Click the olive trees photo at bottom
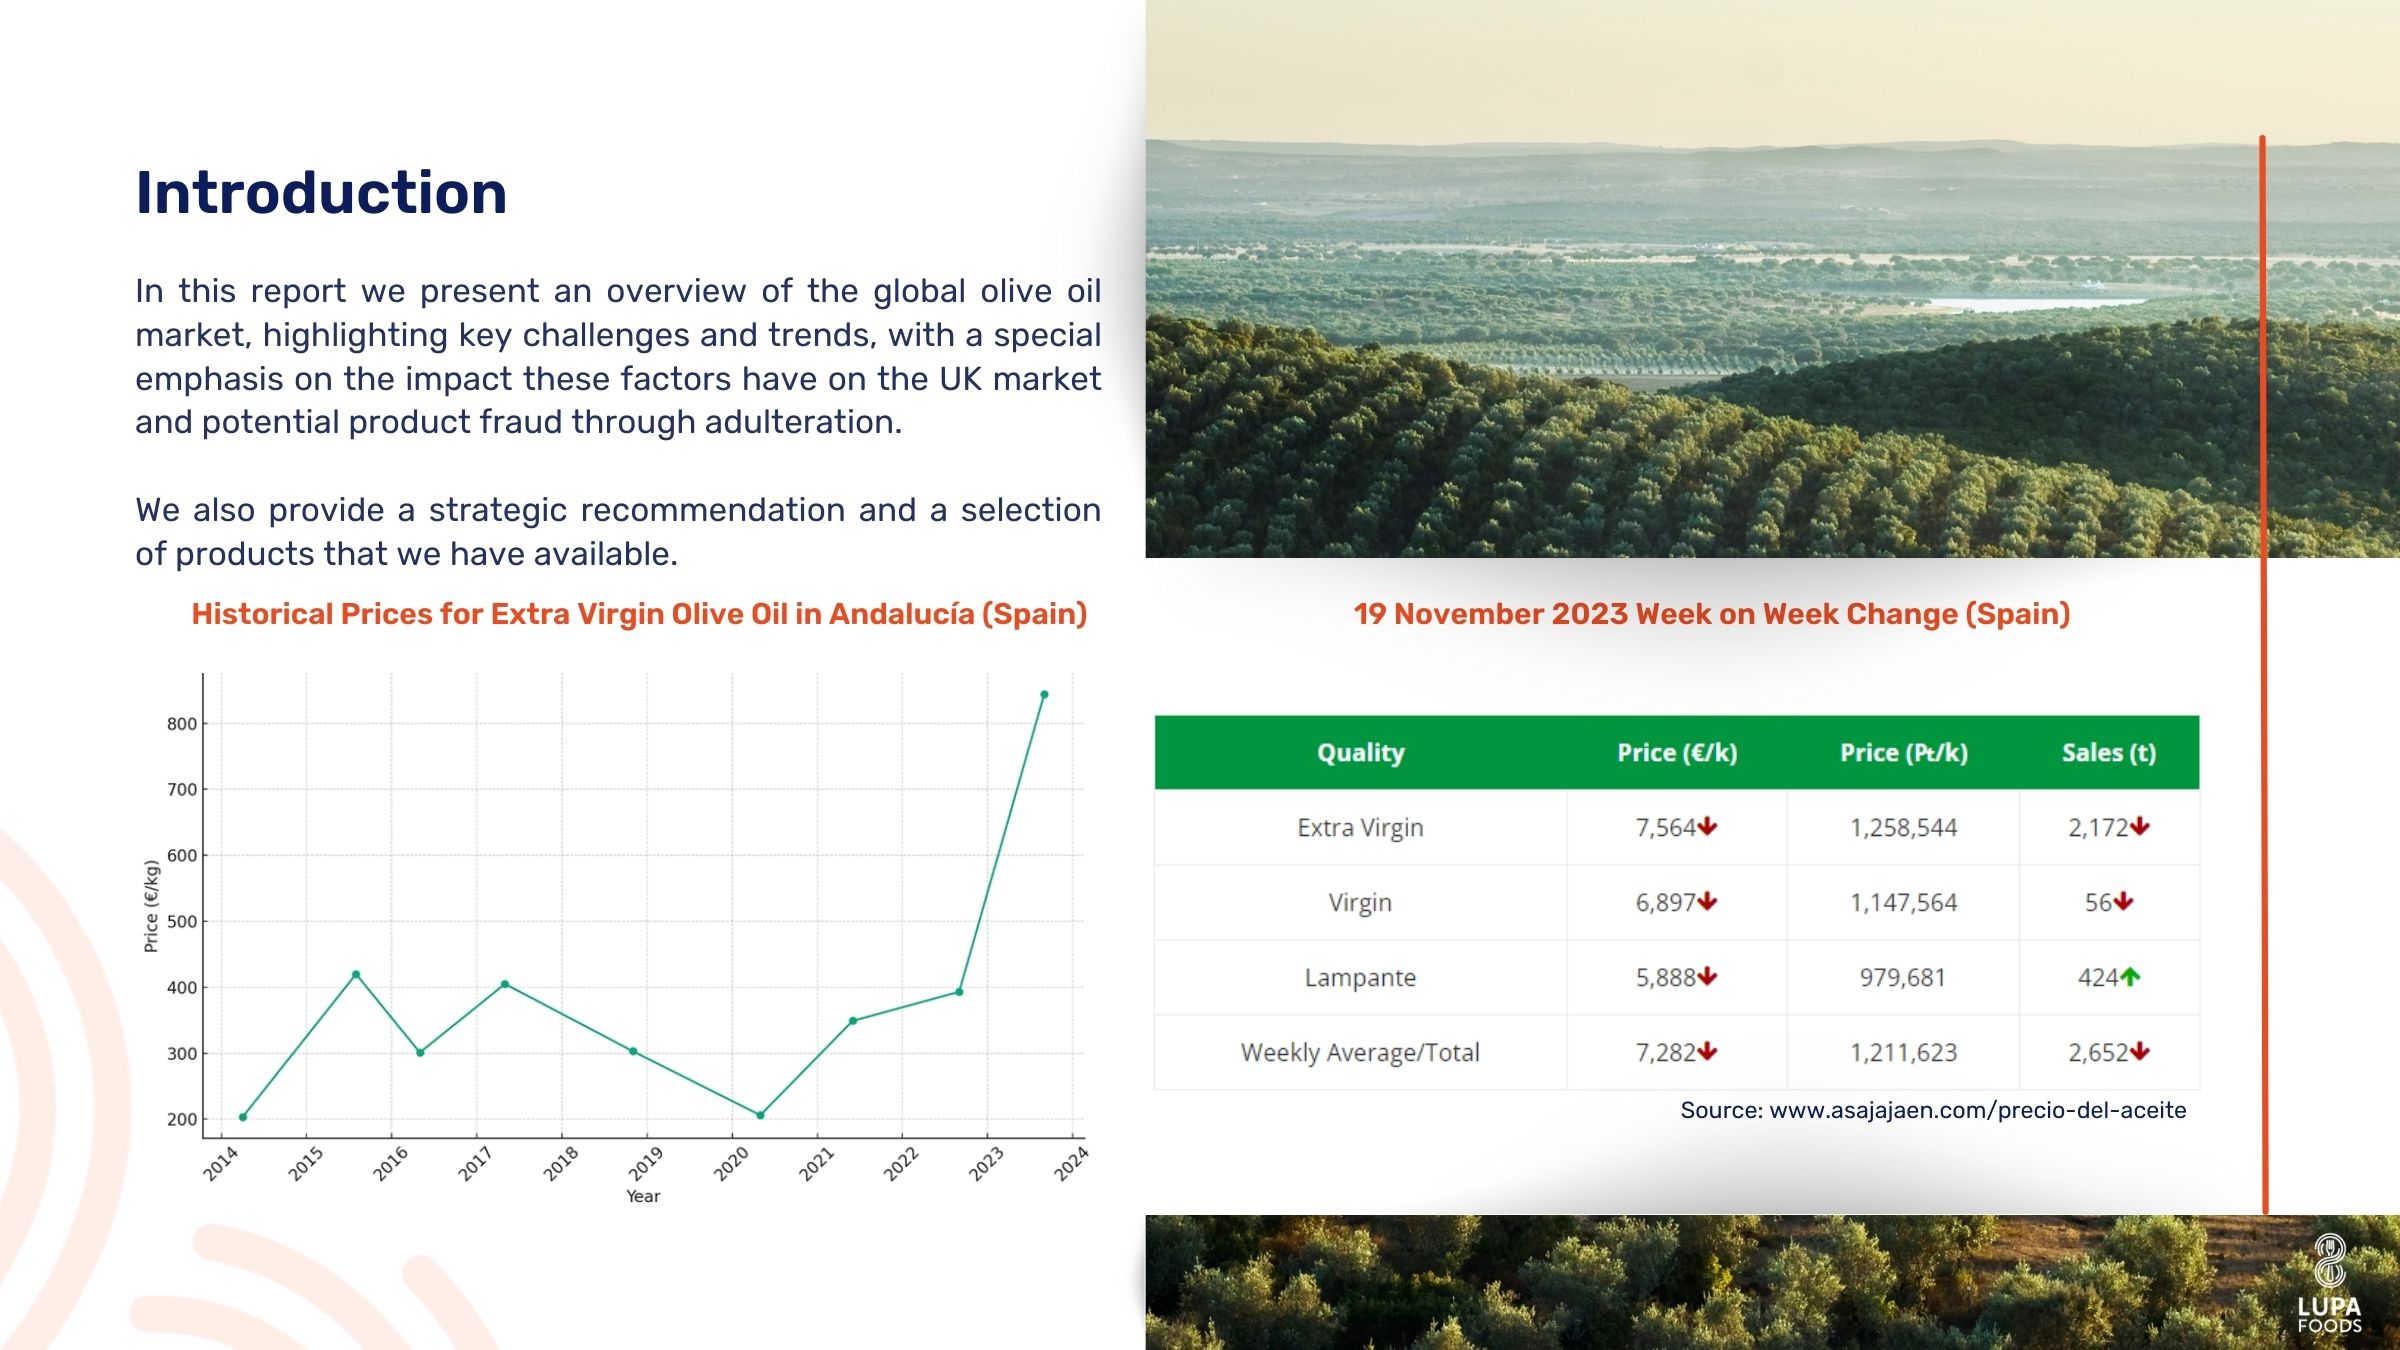2400x1350 pixels. point(1772,1282)
